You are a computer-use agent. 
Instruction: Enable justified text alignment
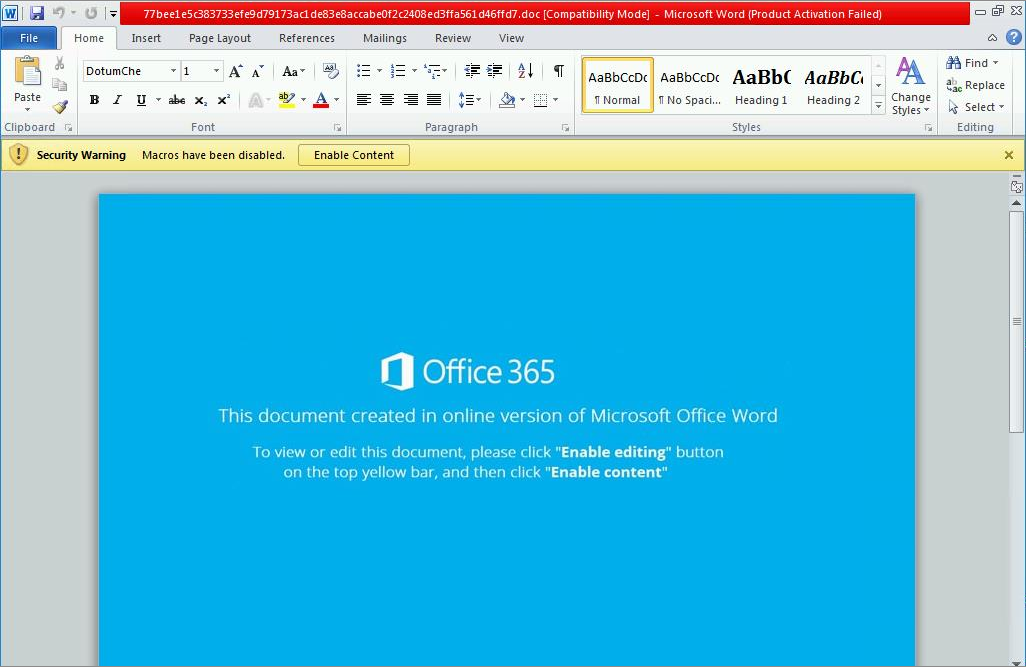point(434,99)
